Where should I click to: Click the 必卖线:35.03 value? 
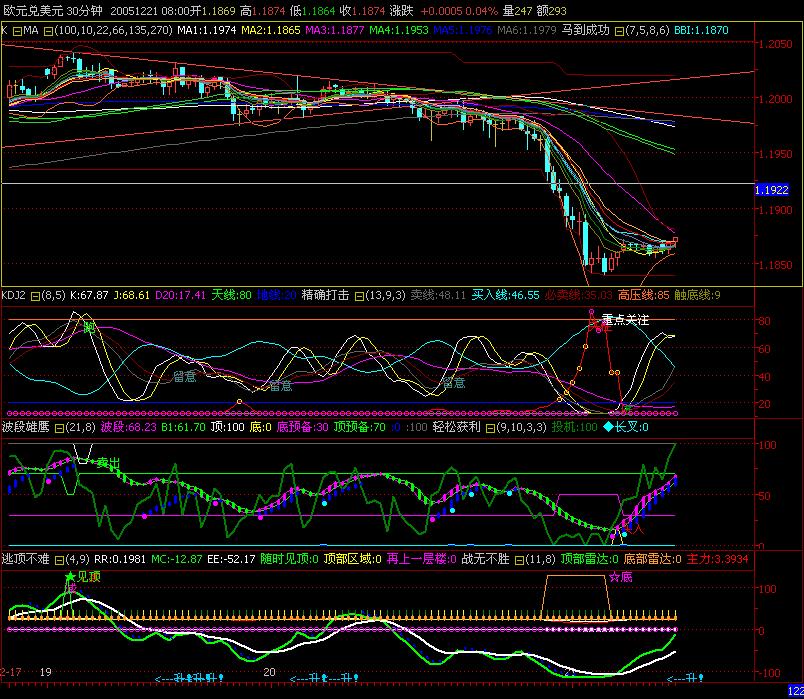tap(579, 295)
